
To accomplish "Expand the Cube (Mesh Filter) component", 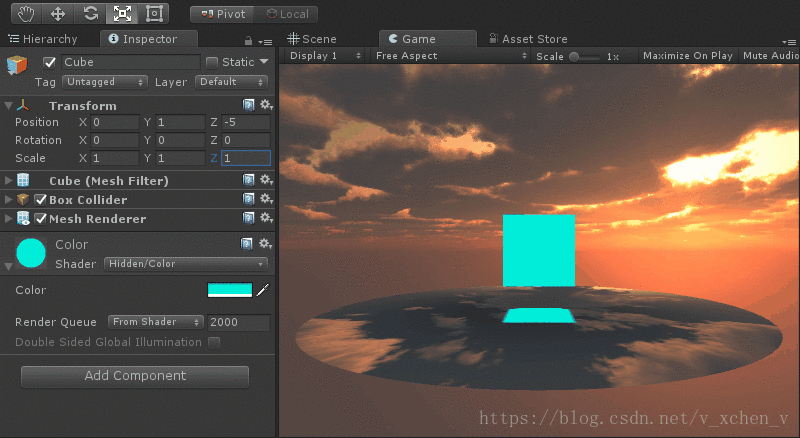I will 8,180.
